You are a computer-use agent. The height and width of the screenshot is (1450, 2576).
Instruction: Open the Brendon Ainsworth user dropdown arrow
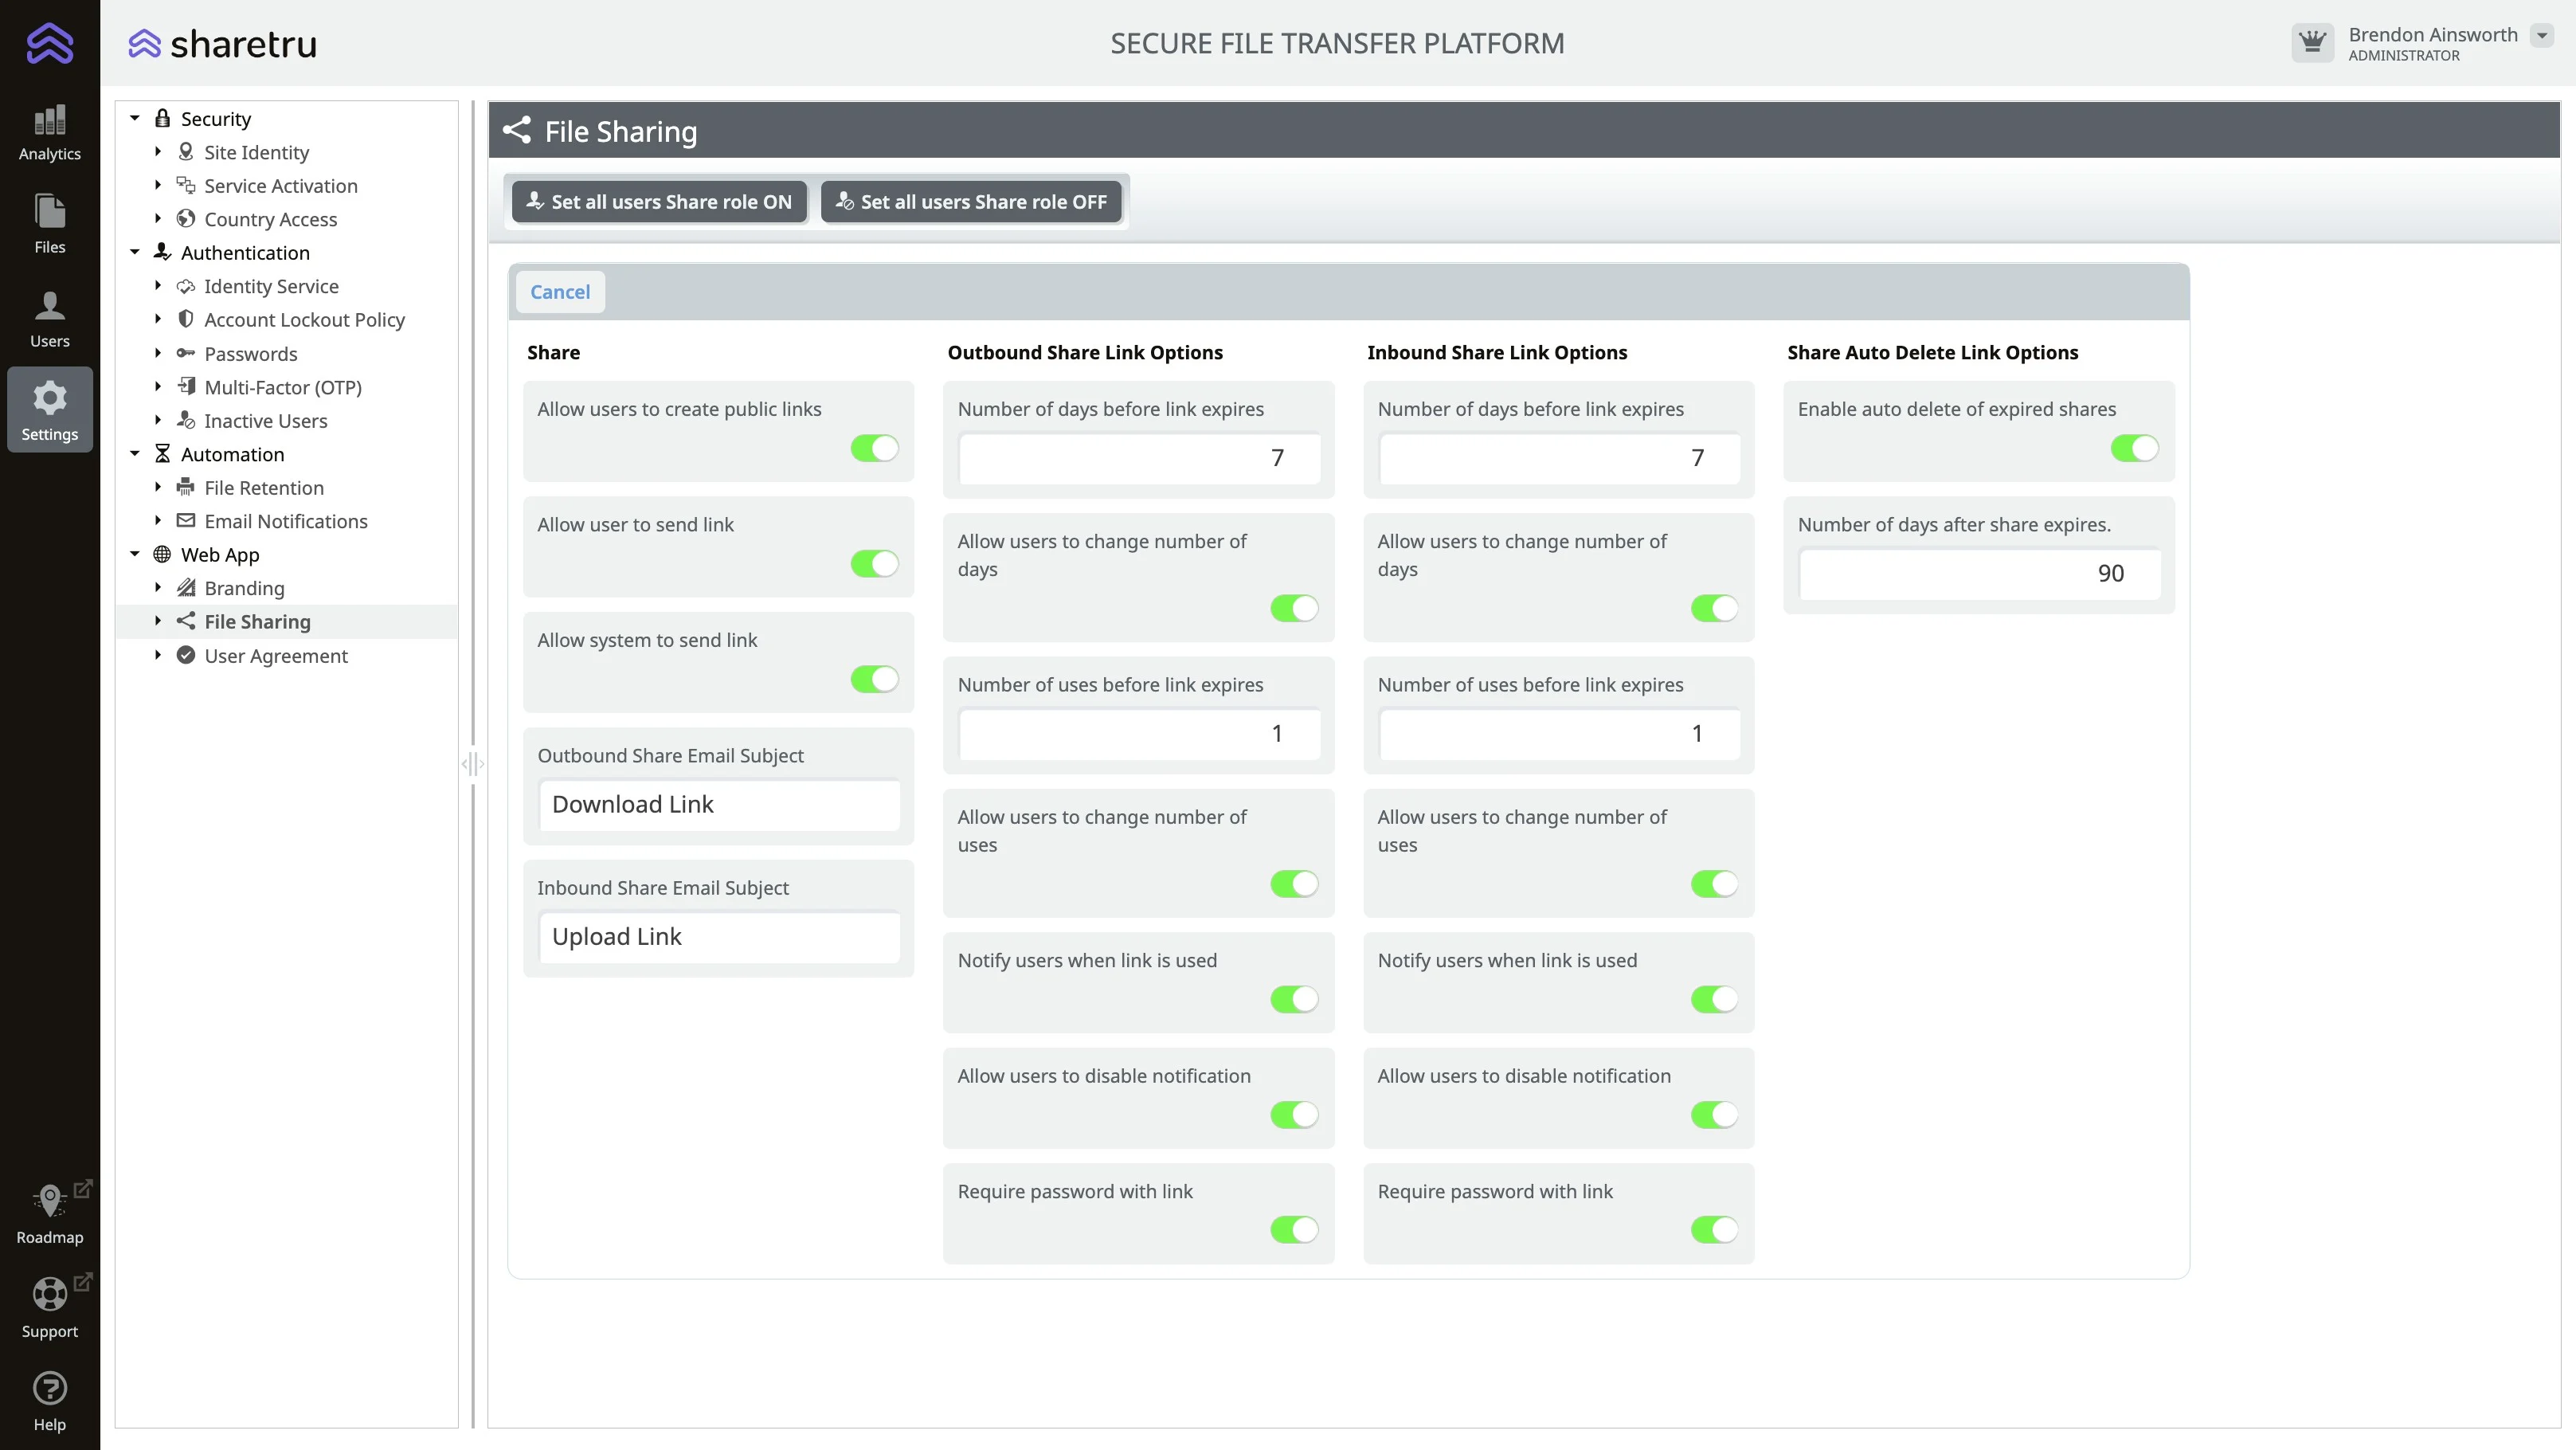(2542, 35)
